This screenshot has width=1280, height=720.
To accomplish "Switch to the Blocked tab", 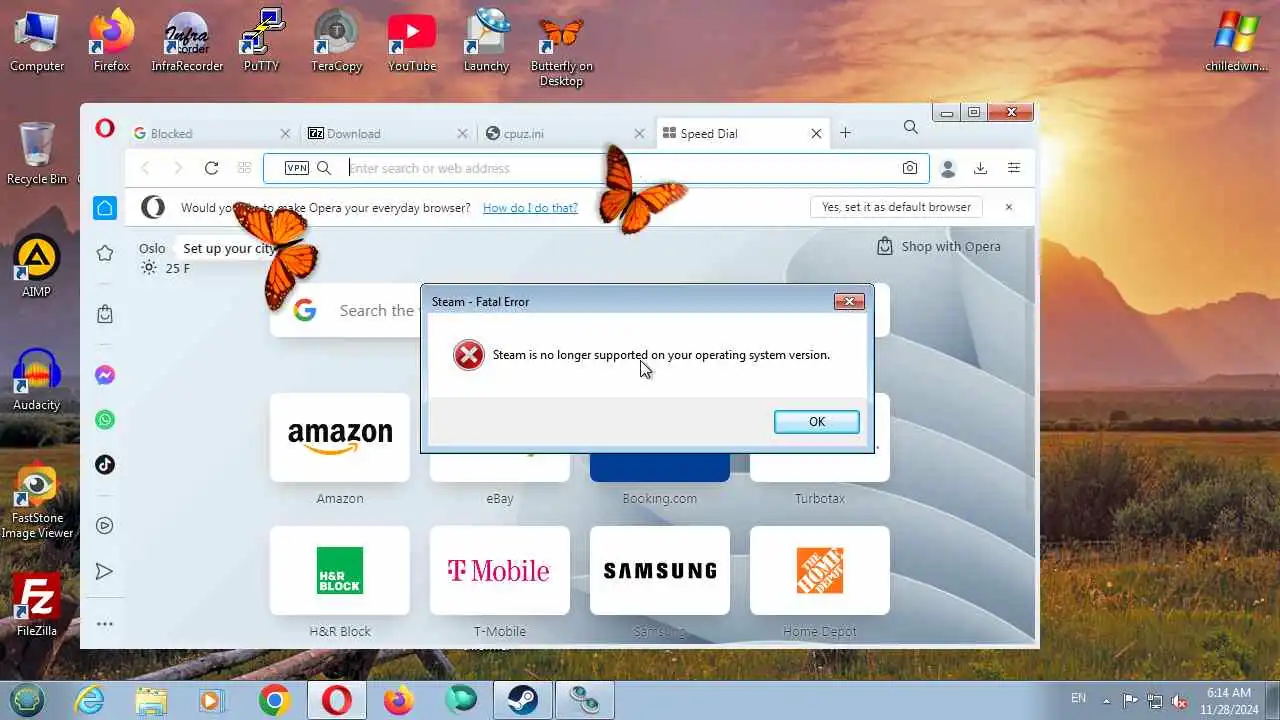I will pos(211,133).
